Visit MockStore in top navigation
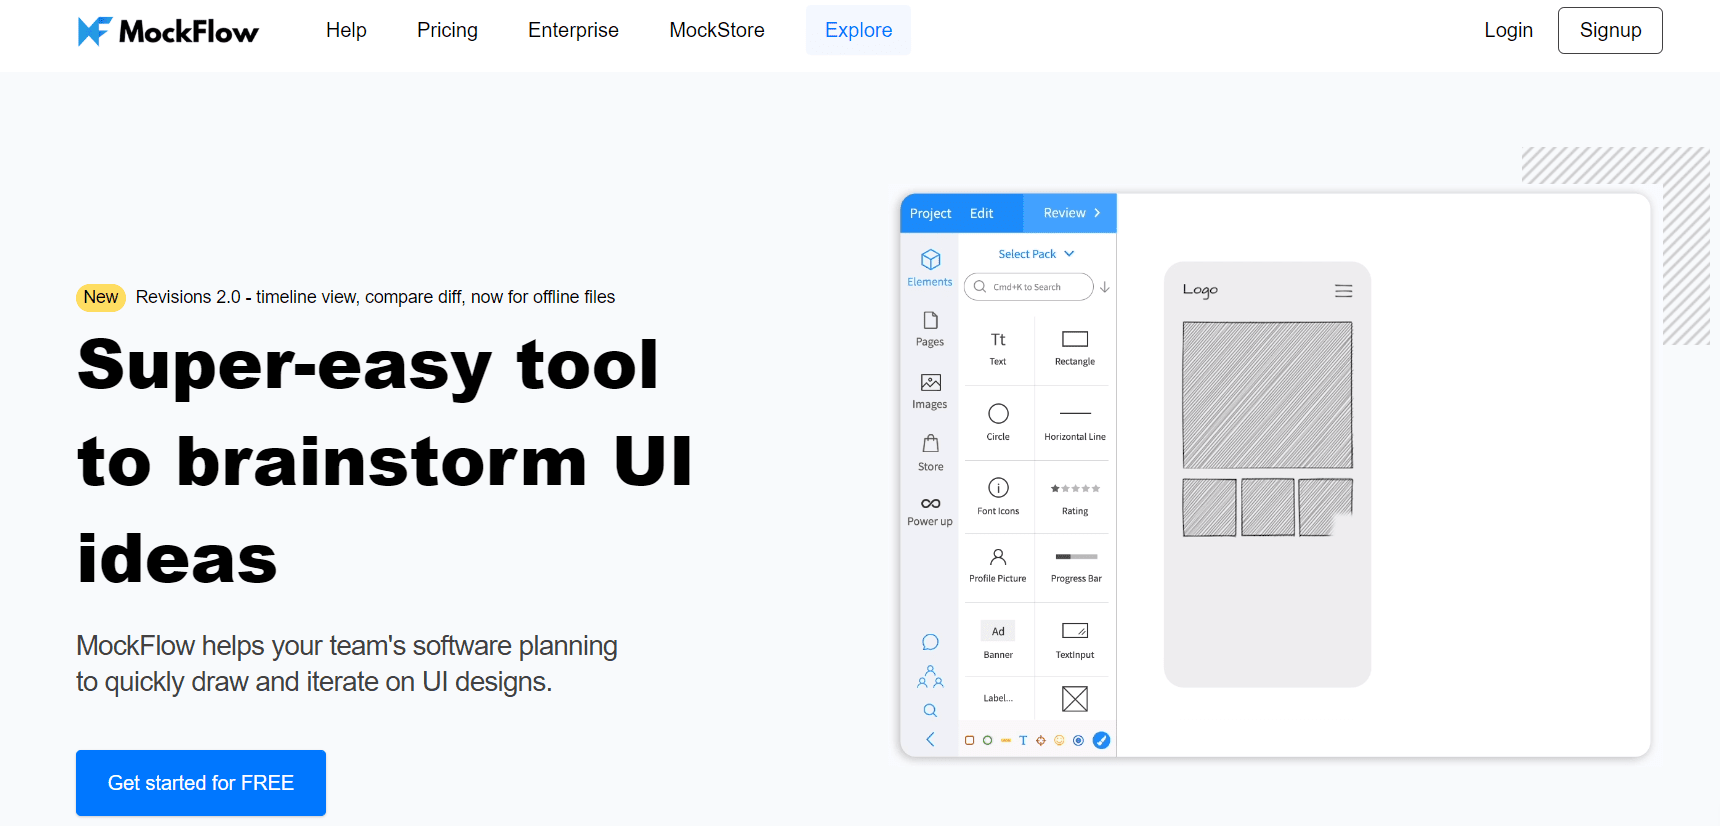Viewport: 1720px width, 826px height. pyautogui.click(x=717, y=30)
